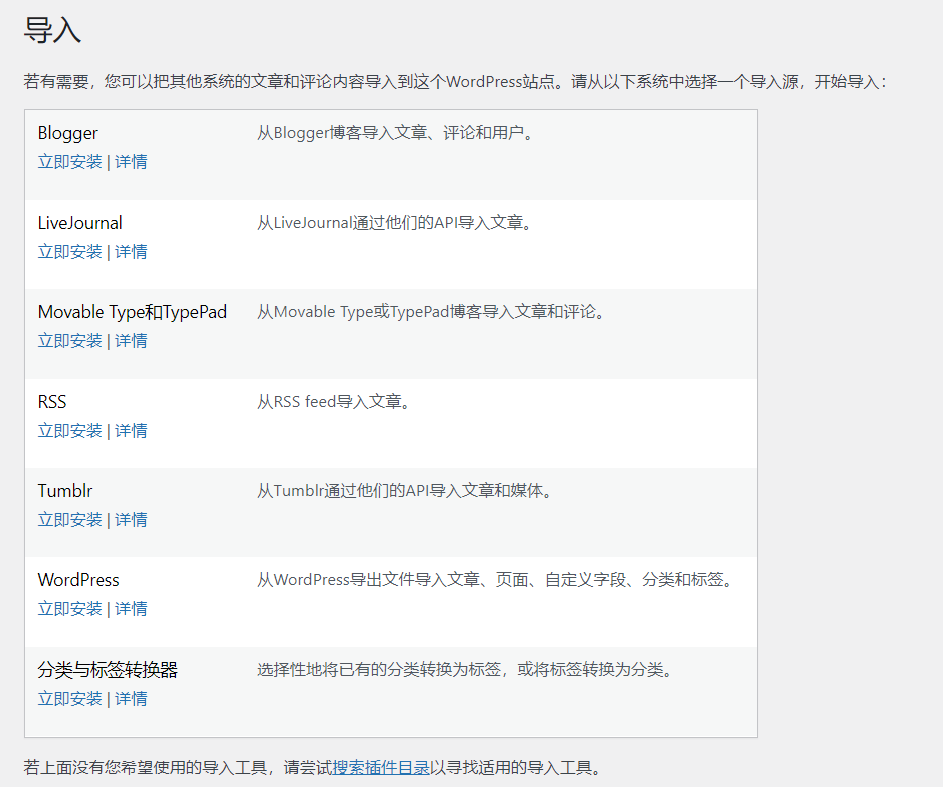Click the WordPress importer title
Viewport: 943px width, 787px height.
click(x=79, y=580)
